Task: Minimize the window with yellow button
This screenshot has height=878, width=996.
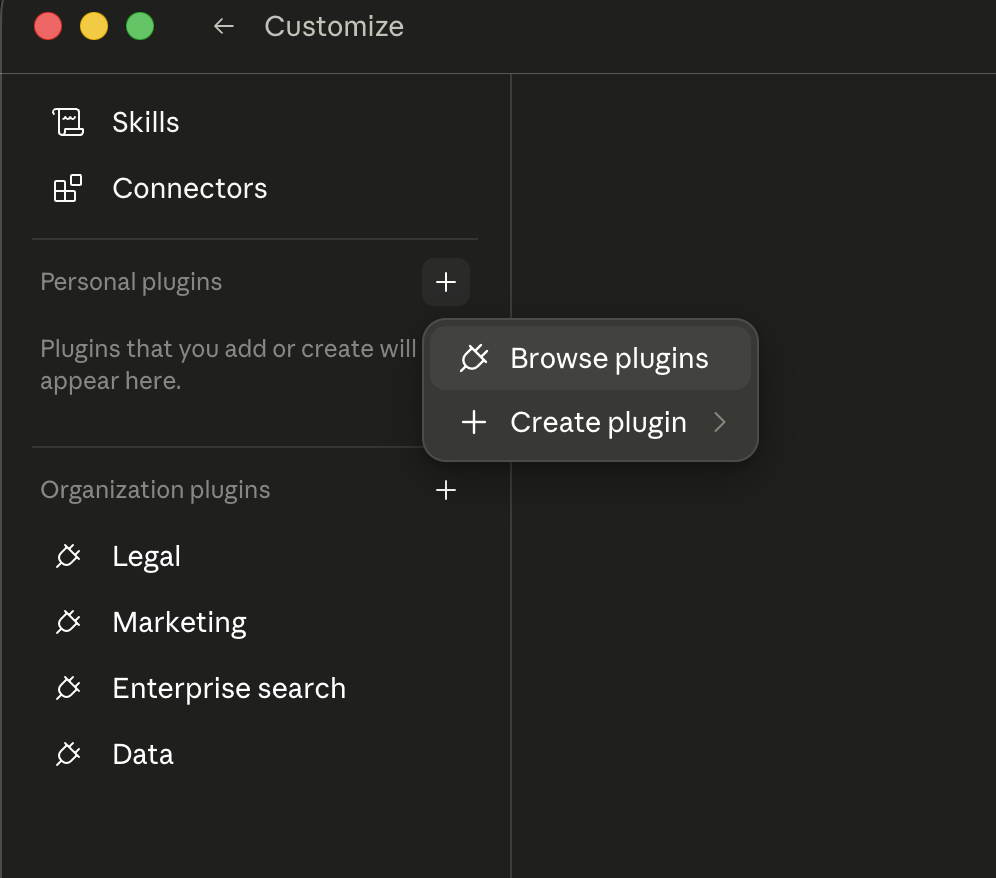Action: [94, 26]
